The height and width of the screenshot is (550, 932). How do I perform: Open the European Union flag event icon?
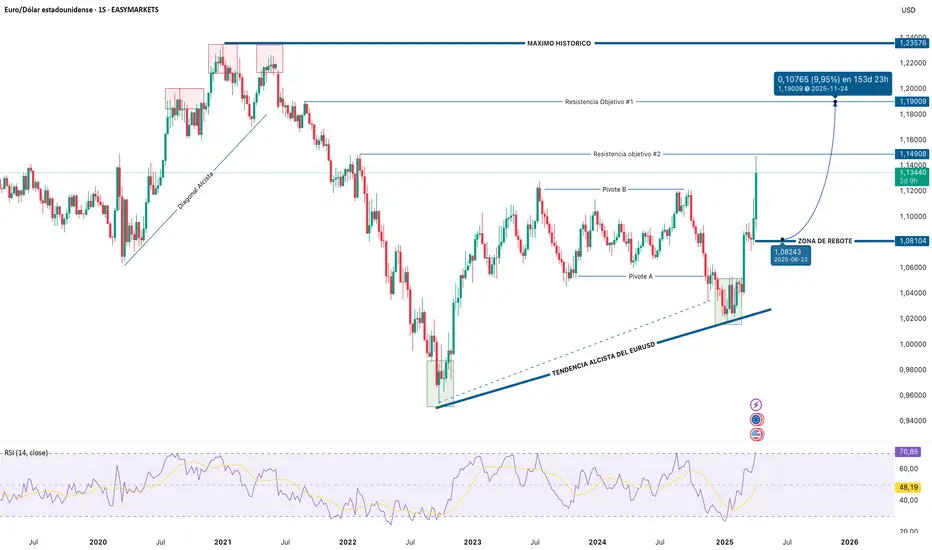(756, 420)
